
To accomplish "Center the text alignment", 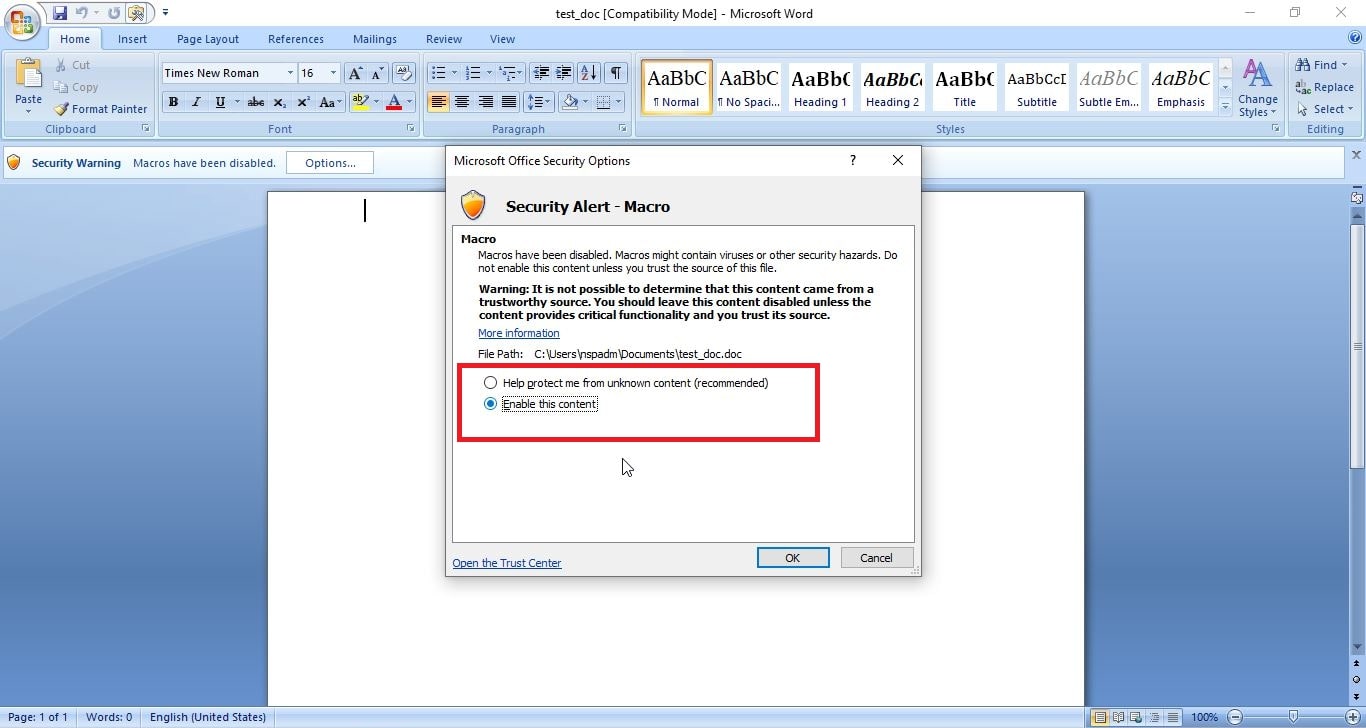I will pos(462,102).
